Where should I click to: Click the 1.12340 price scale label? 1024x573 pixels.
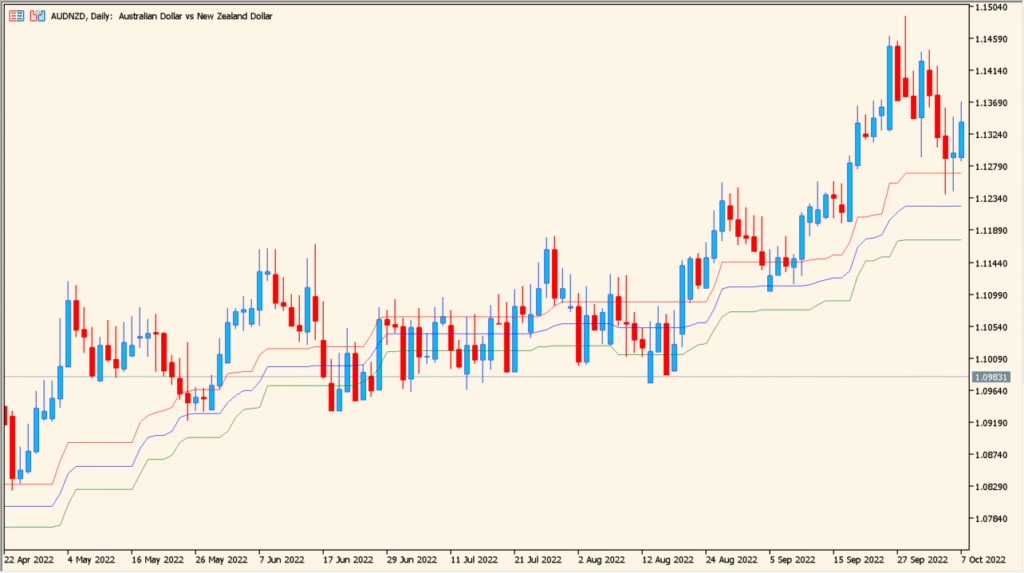(x=991, y=199)
